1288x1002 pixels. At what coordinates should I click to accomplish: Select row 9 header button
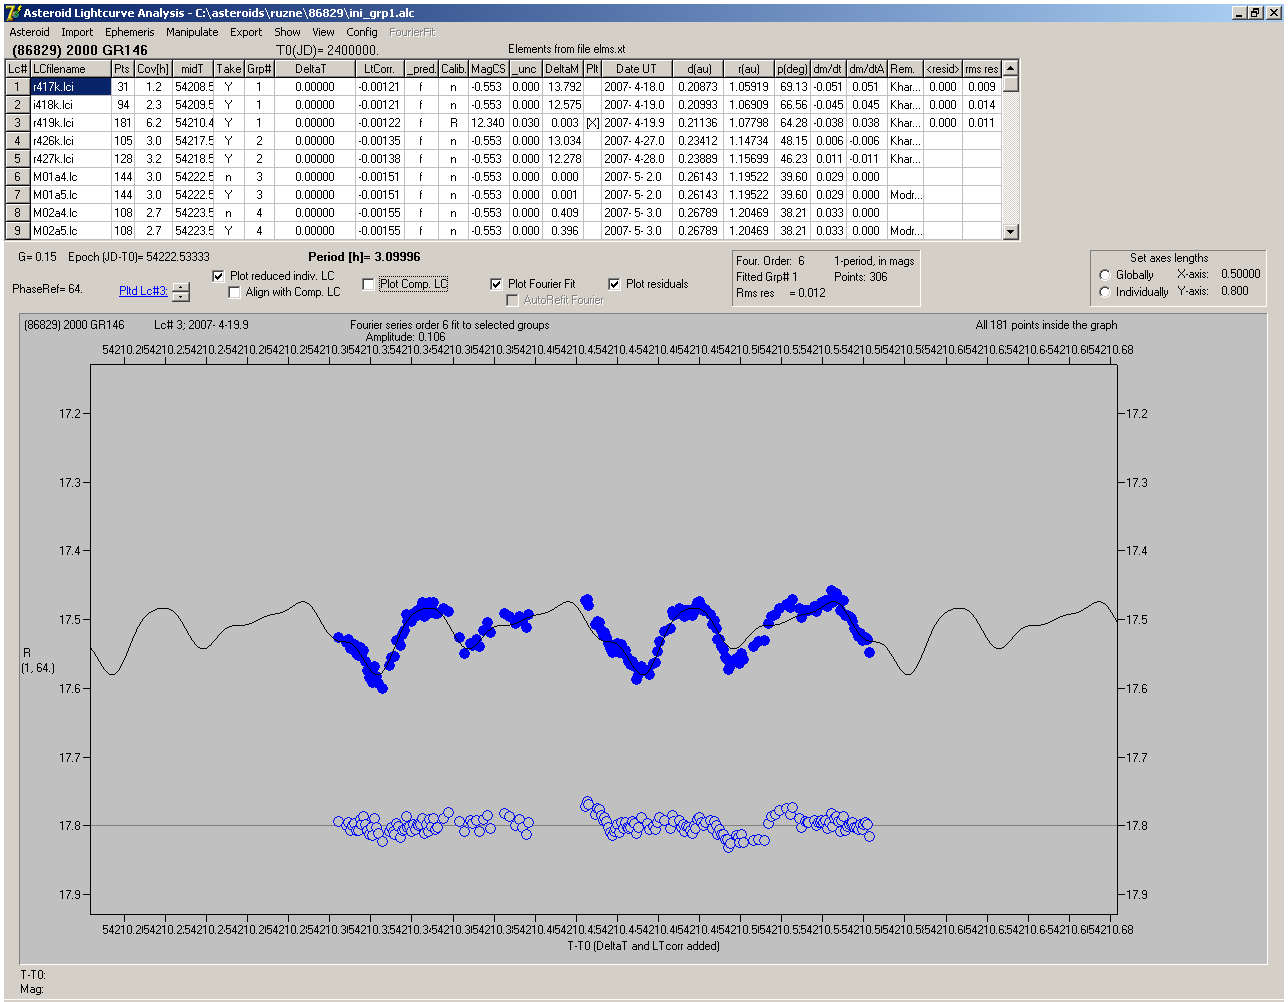[x=18, y=231]
